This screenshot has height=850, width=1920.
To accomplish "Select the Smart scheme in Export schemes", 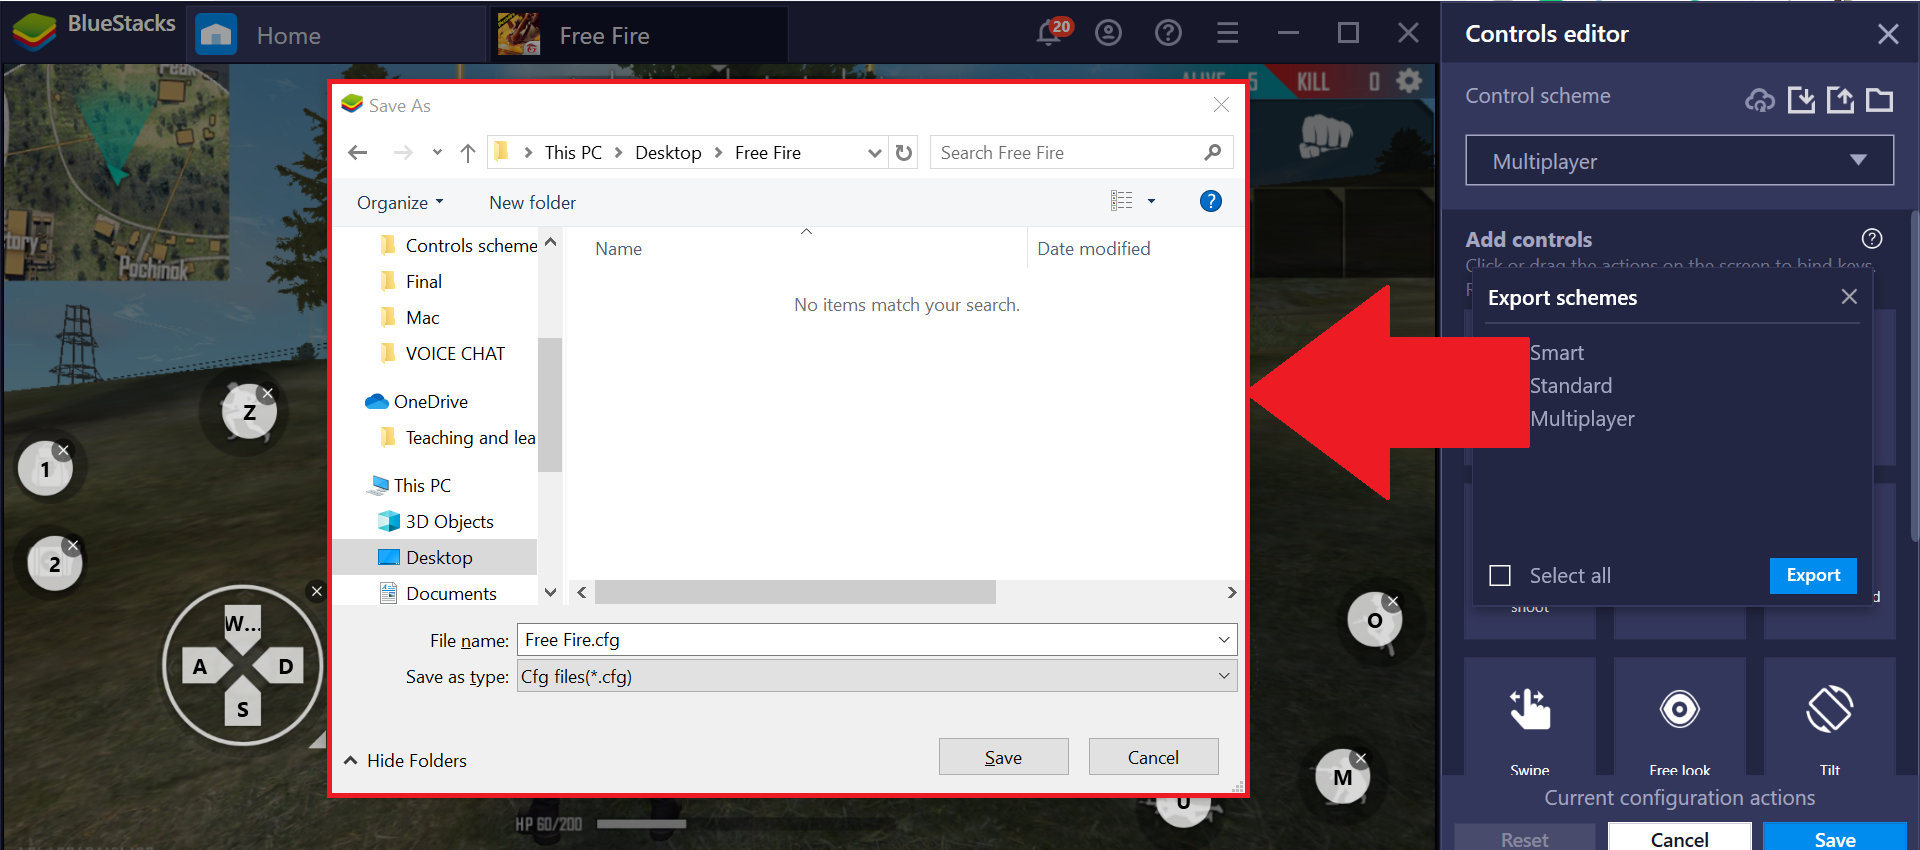I will point(1556,353).
